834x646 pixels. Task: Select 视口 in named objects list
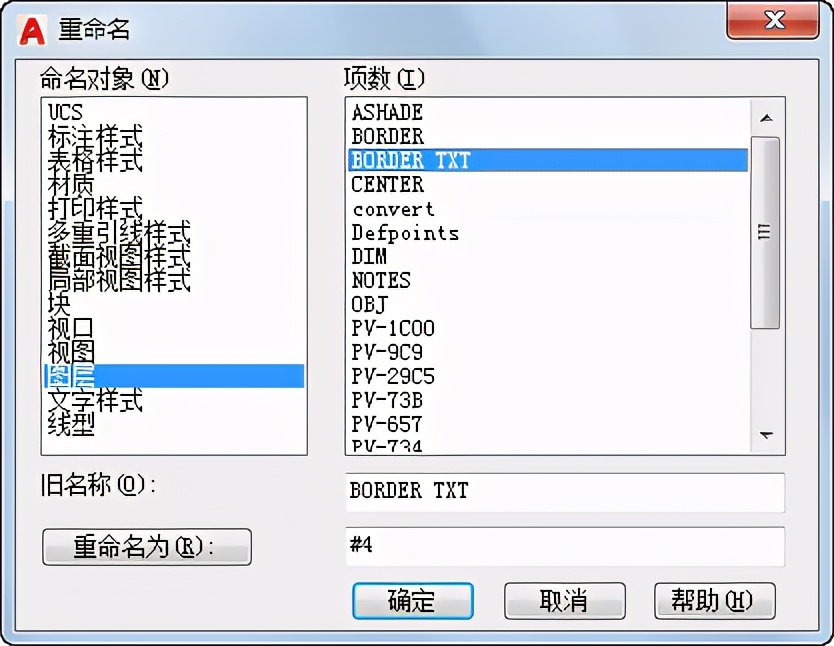point(174,328)
